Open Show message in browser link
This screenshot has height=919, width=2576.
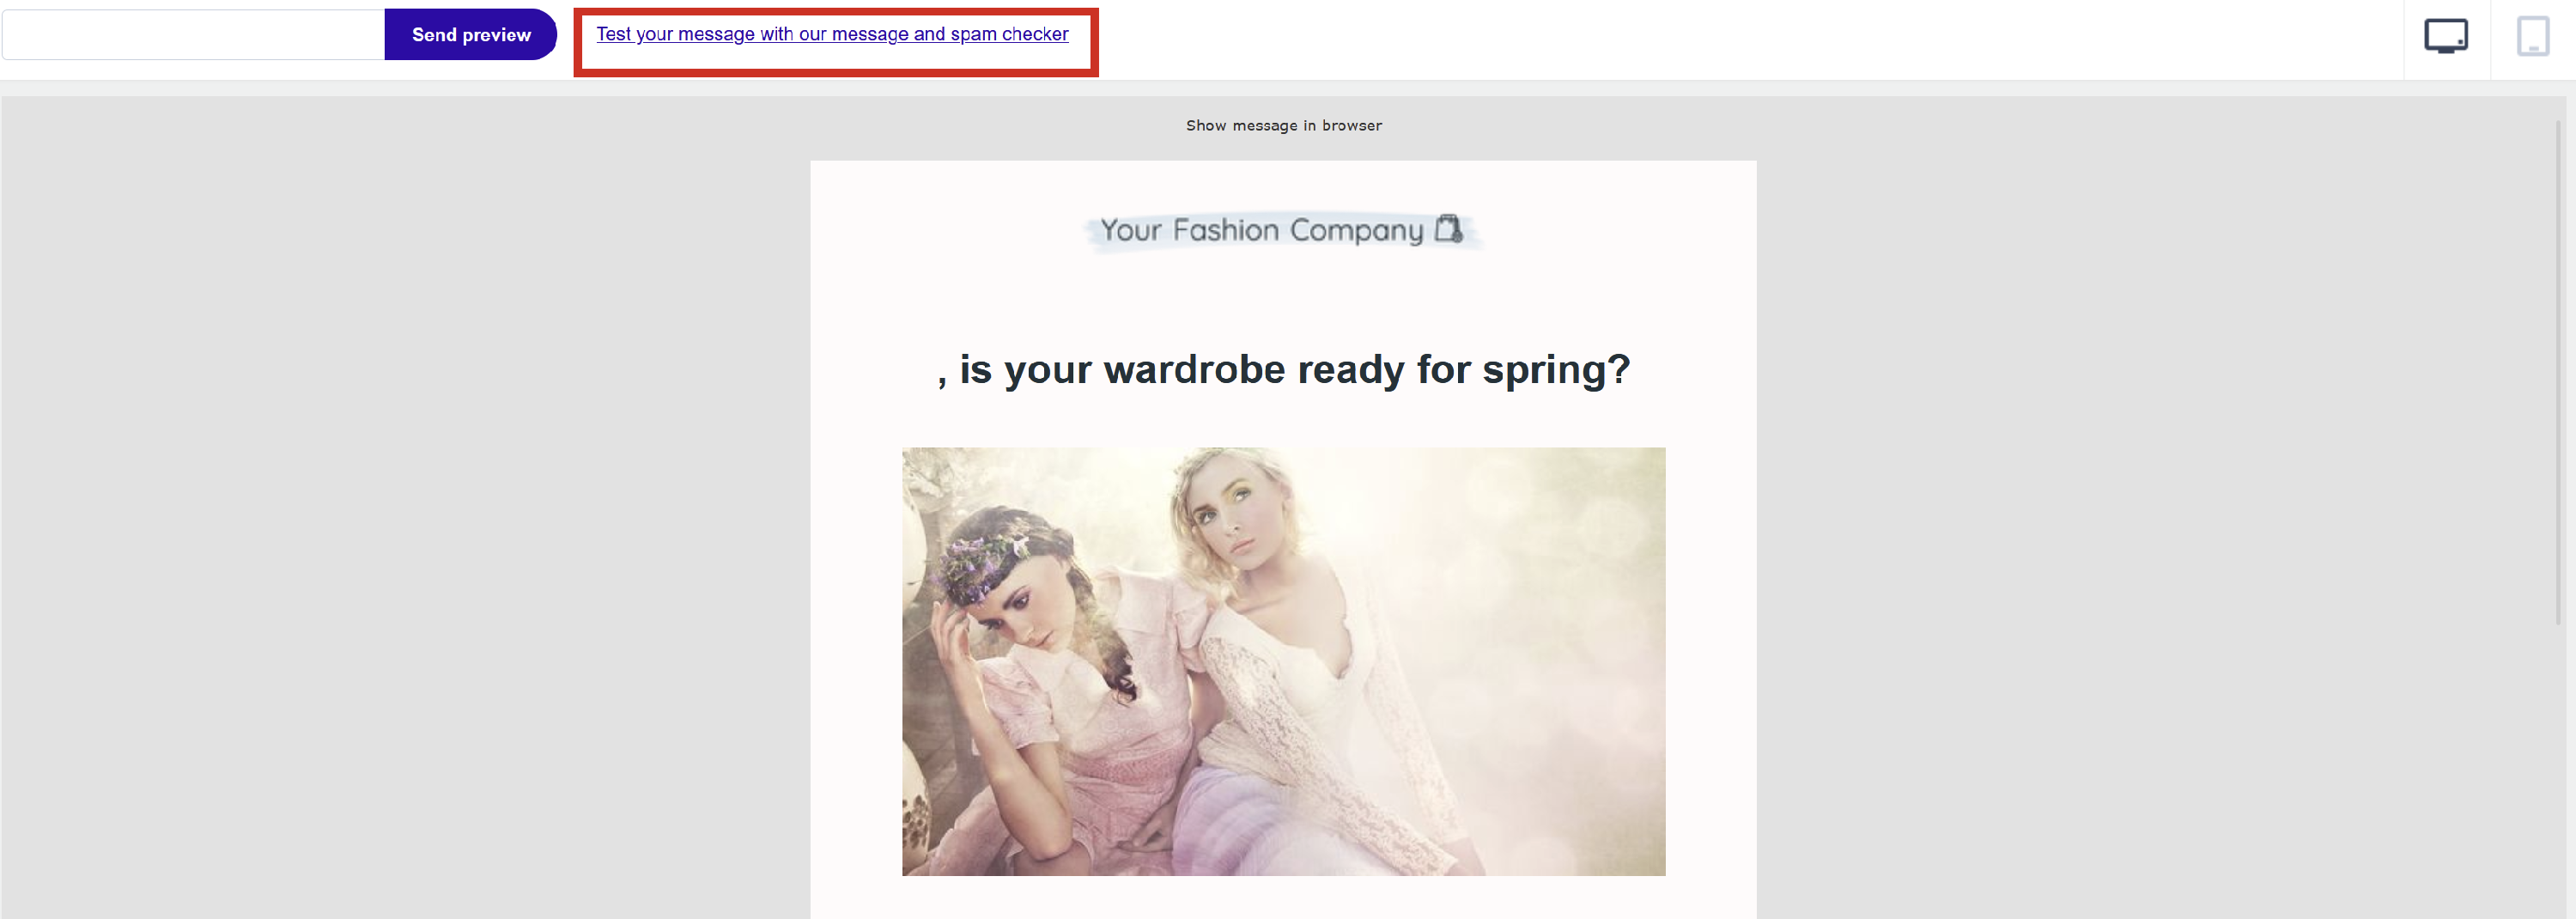(x=1283, y=125)
